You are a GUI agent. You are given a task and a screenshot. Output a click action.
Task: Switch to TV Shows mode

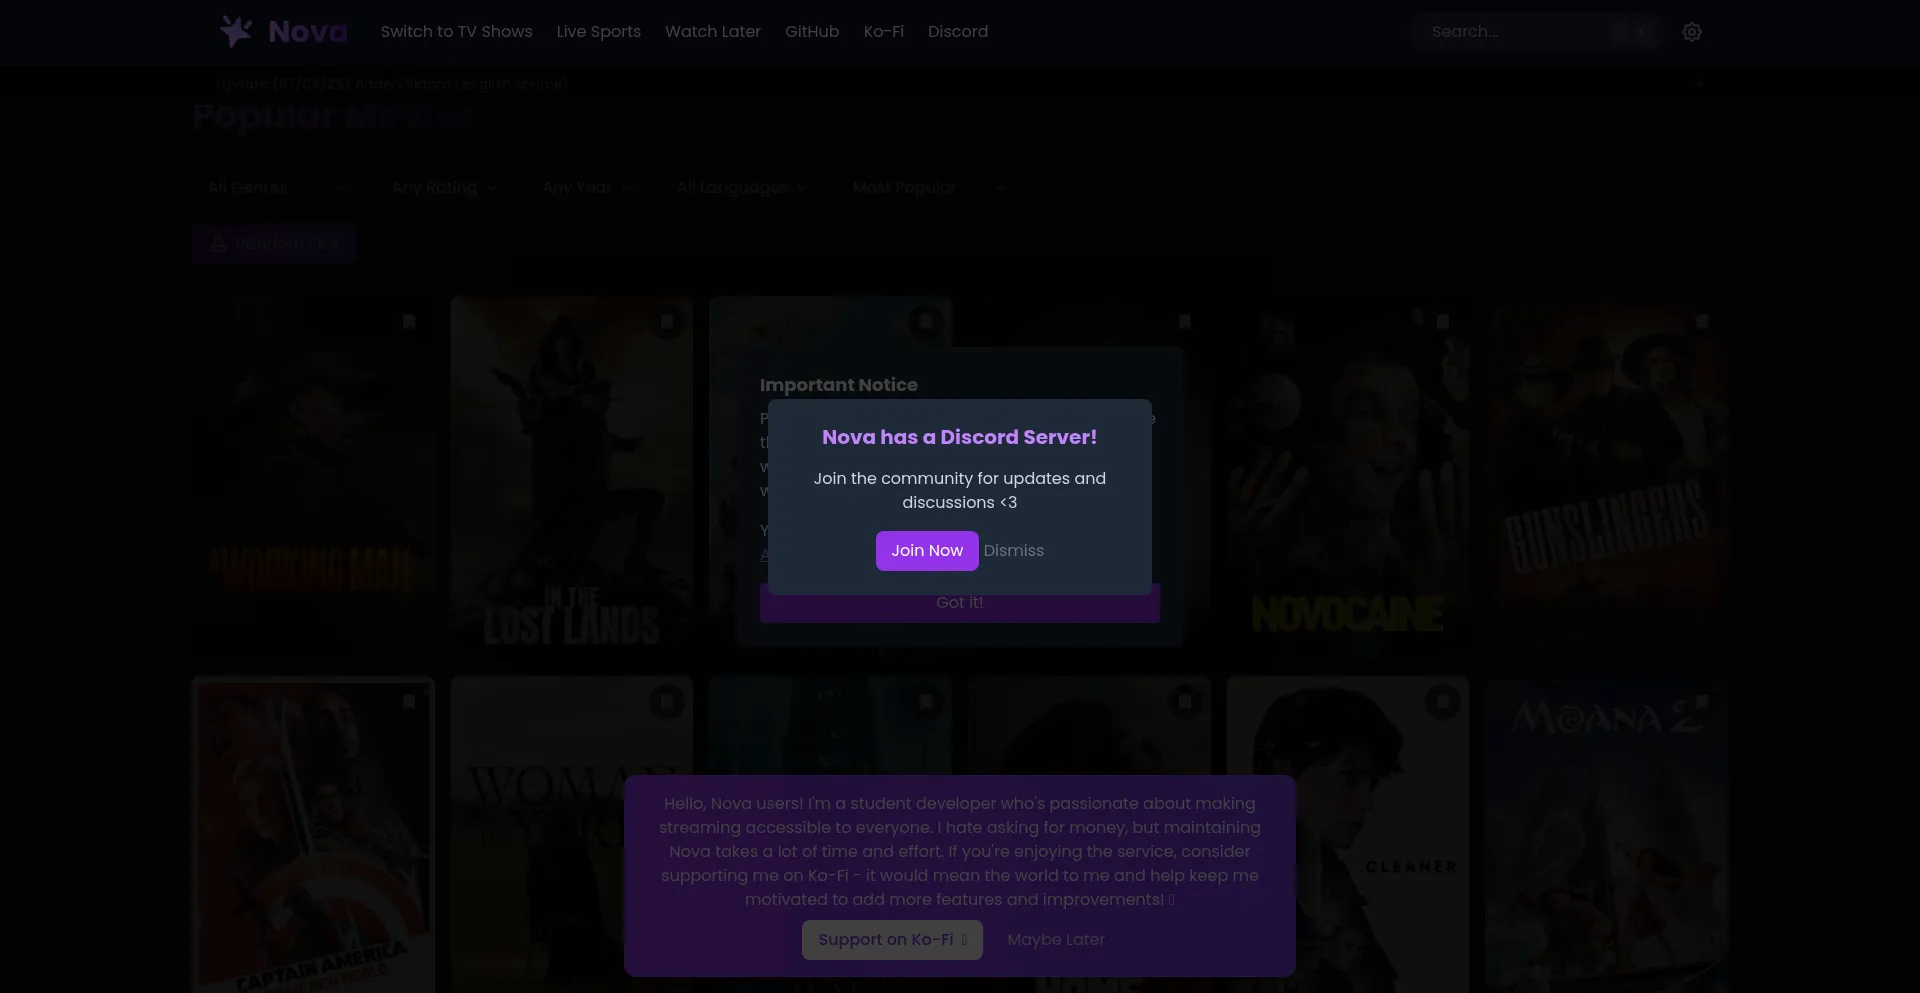coord(456,32)
